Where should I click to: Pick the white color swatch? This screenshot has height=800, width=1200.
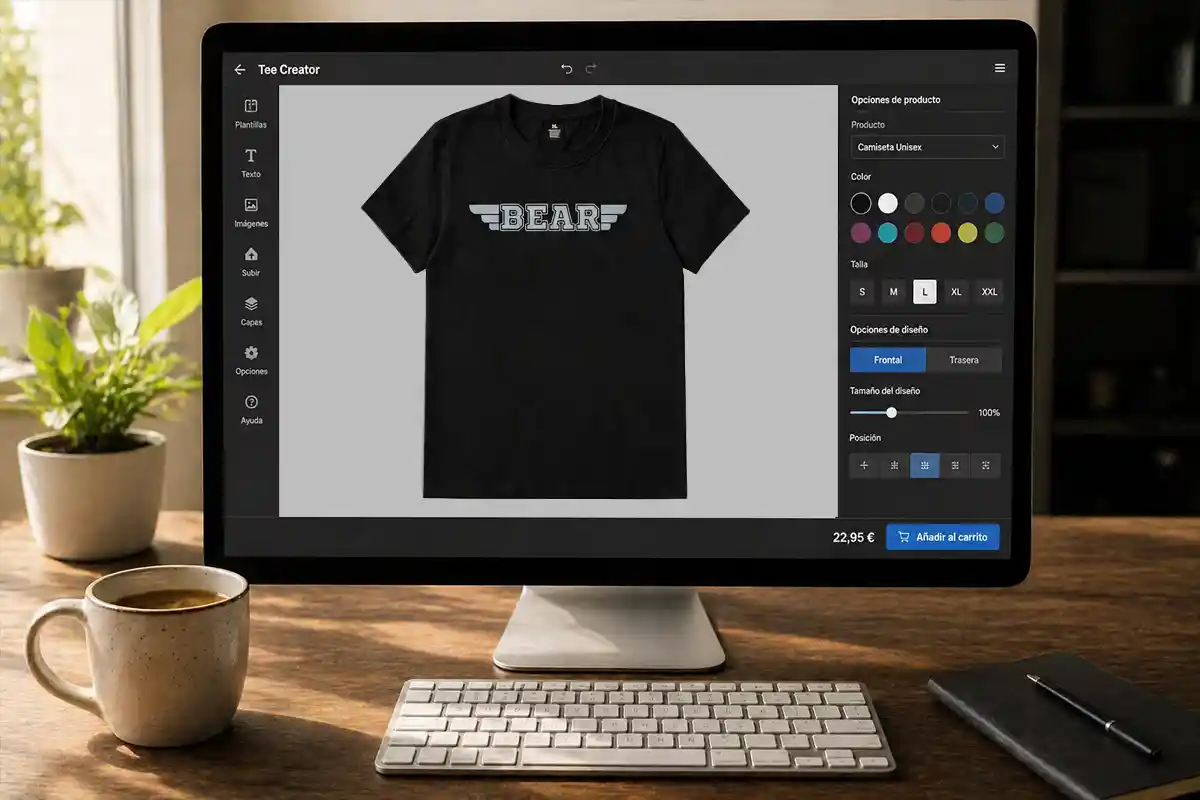coord(888,203)
